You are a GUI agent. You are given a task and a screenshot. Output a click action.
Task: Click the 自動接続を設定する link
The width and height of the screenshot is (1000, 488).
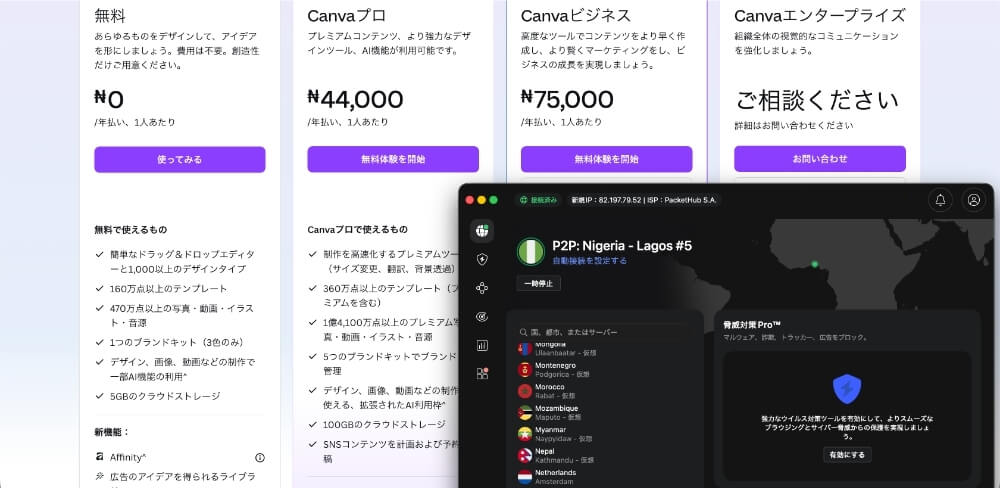[x=589, y=261]
